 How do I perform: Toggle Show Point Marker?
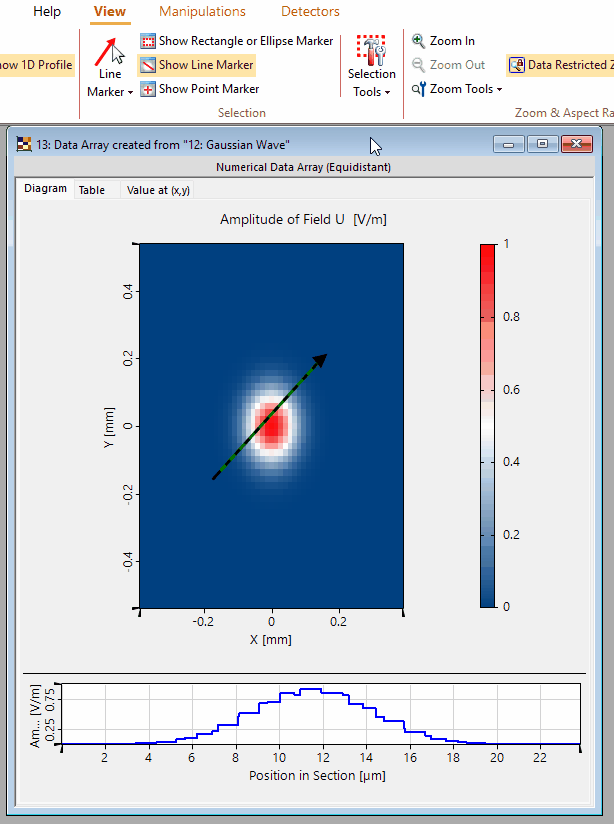200,89
